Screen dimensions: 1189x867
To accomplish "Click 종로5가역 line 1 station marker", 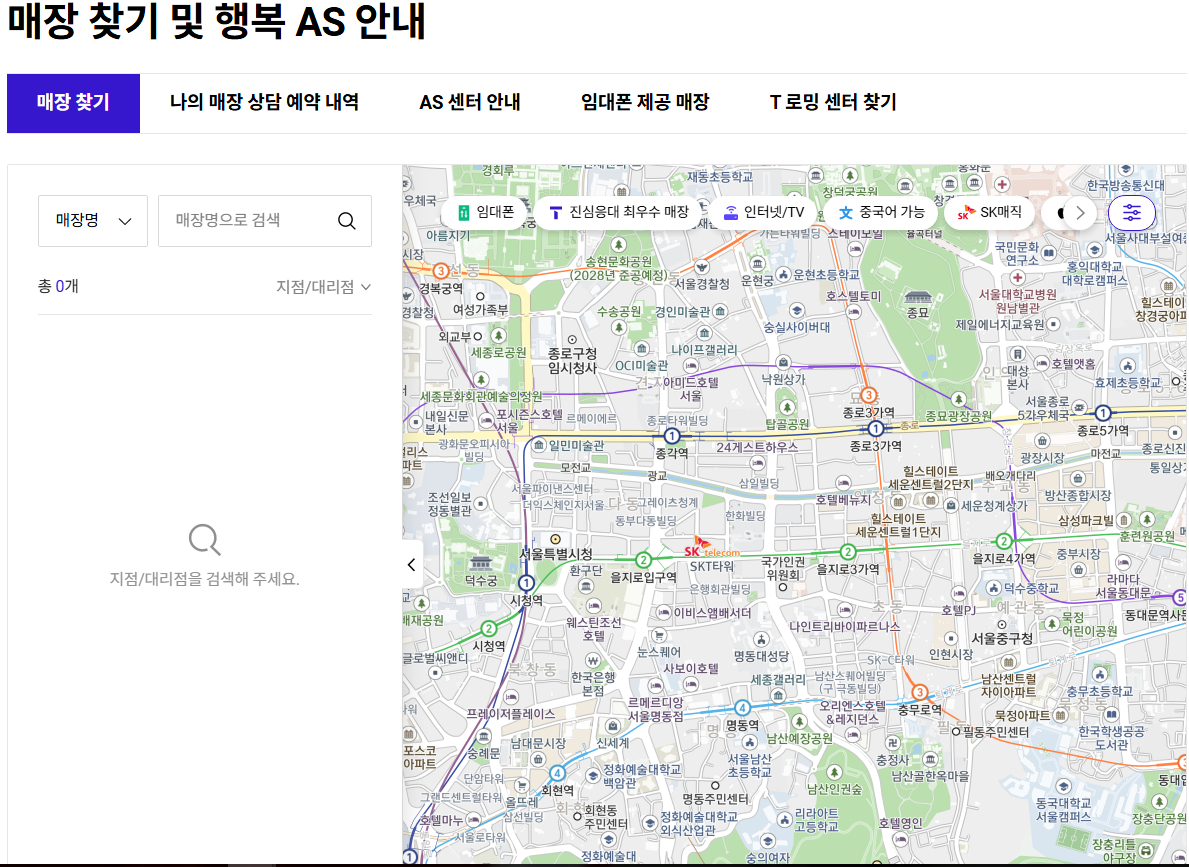I will (1103, 413).
